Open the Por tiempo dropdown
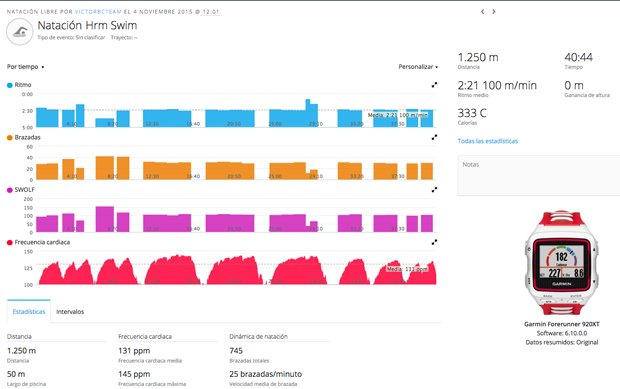Viewport: 620px width, 389px height. pyautogui.click(x=25, y=67)
